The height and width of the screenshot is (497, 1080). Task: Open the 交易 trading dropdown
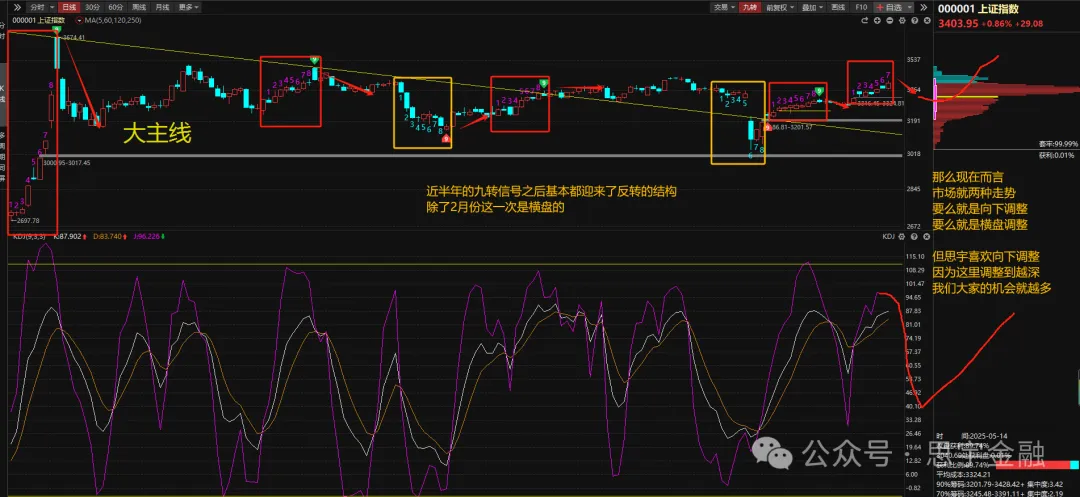click(x=725, y=7)
